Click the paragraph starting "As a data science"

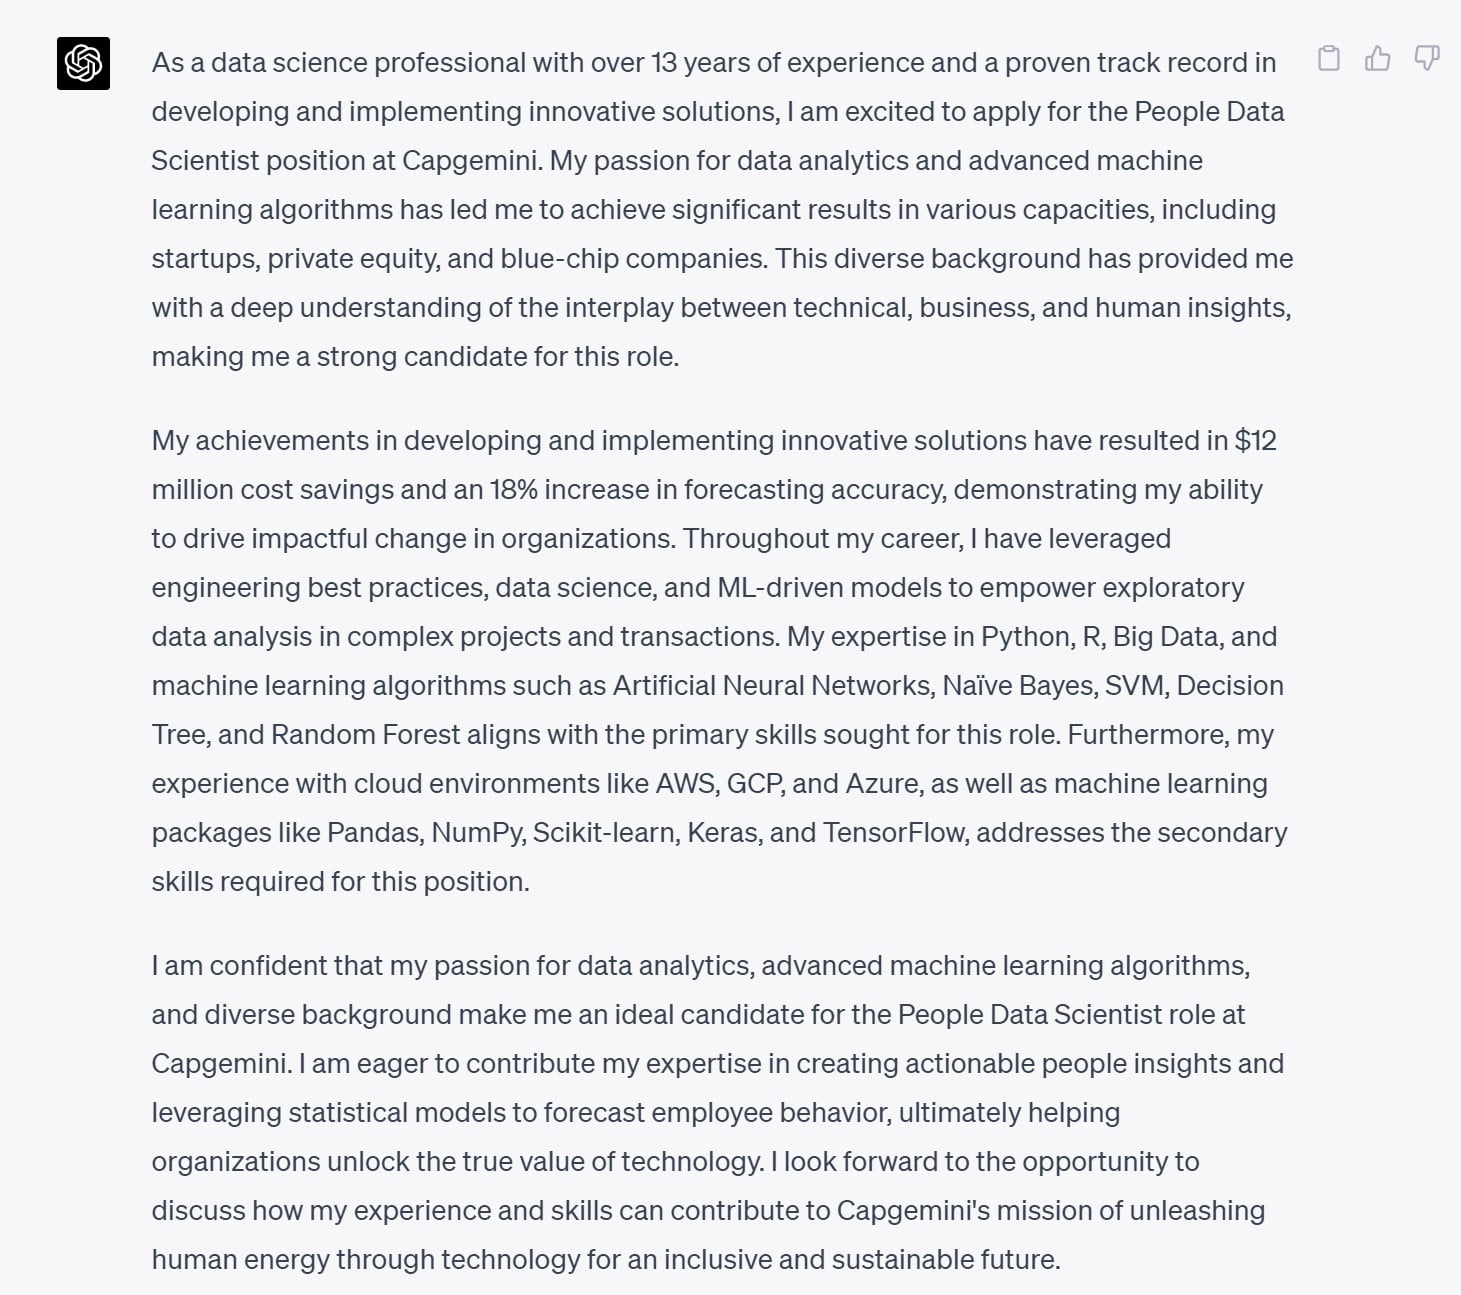(721, 209)
